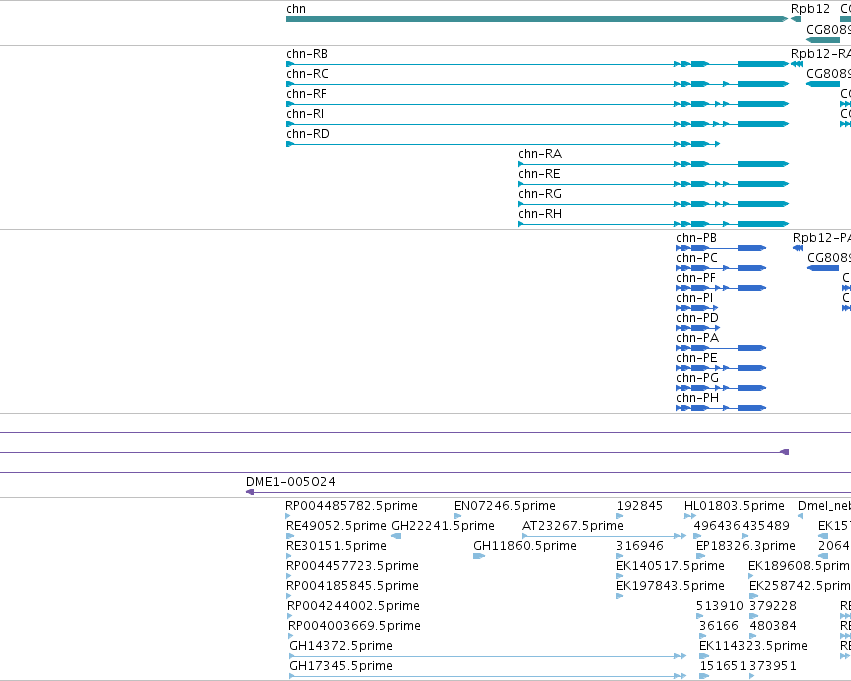
Task: Select the EK114323.5prime EST label
Action: [753, 646]
